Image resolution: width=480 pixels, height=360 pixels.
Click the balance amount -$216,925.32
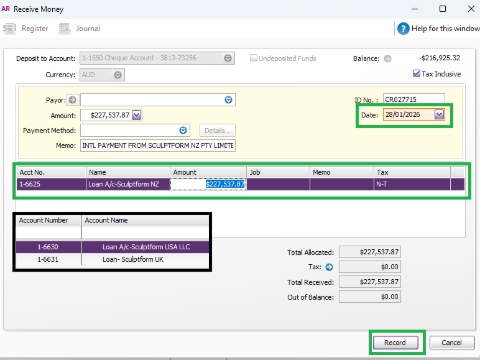point(440,58)
